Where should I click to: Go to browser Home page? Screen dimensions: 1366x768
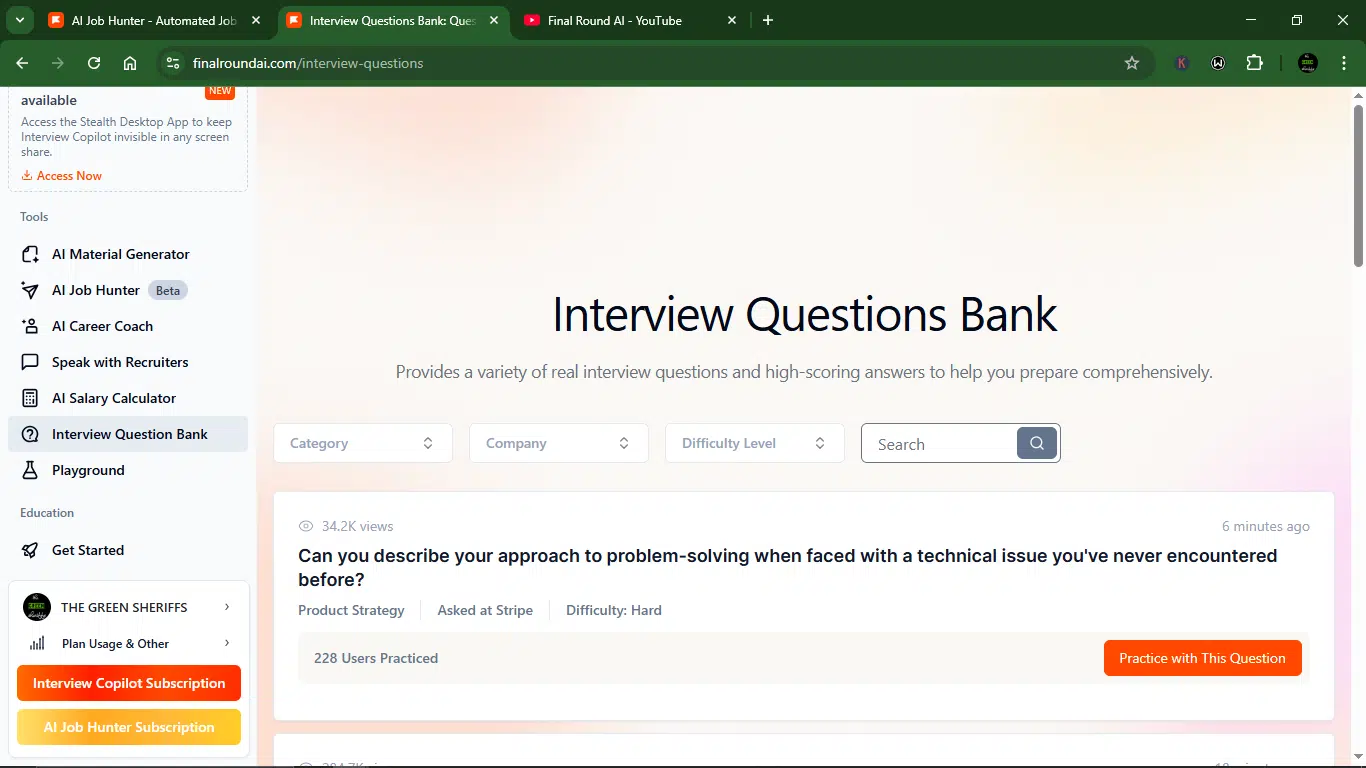coord(130,63)
